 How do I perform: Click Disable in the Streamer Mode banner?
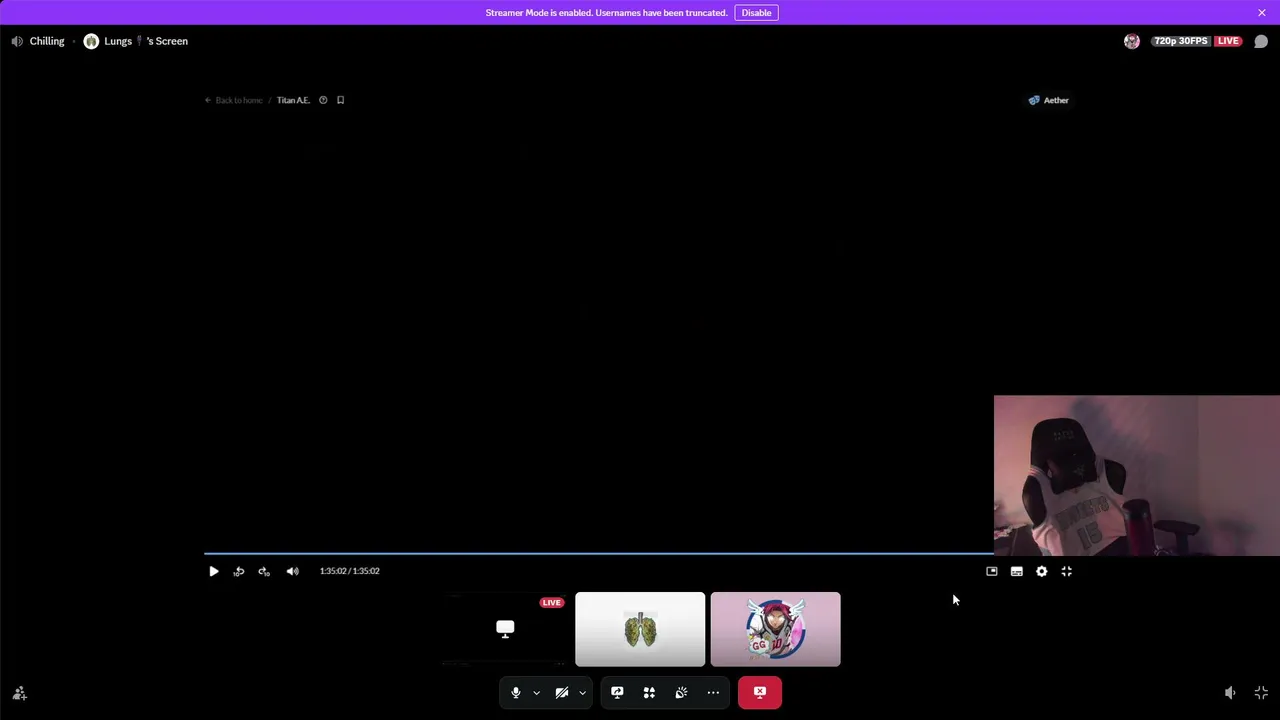click(756, 13)
